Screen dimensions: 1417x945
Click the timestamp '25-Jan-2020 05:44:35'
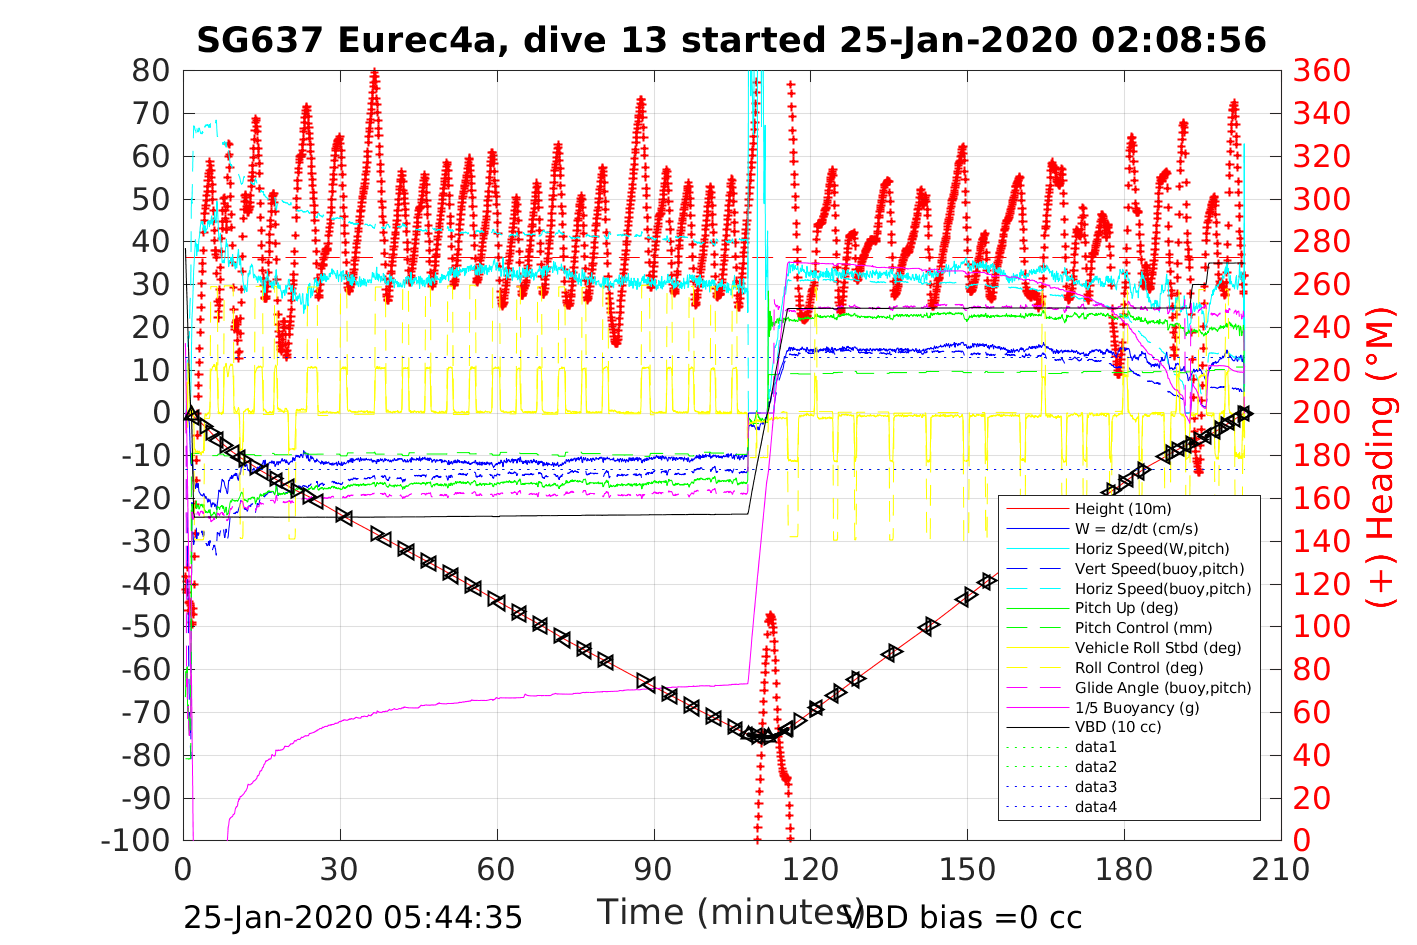353,917
